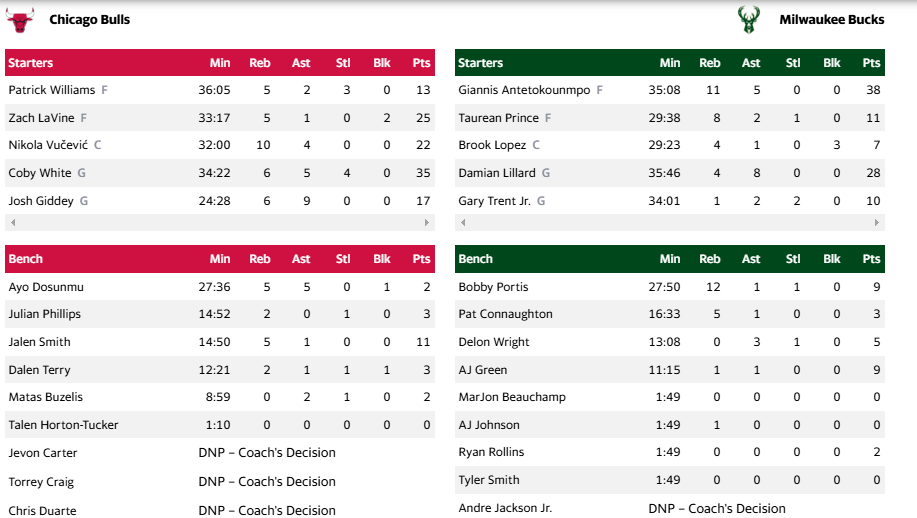The image size is (917, 518).
Task: Click left scroll arrow under Bulls starters
Action: 11,222
